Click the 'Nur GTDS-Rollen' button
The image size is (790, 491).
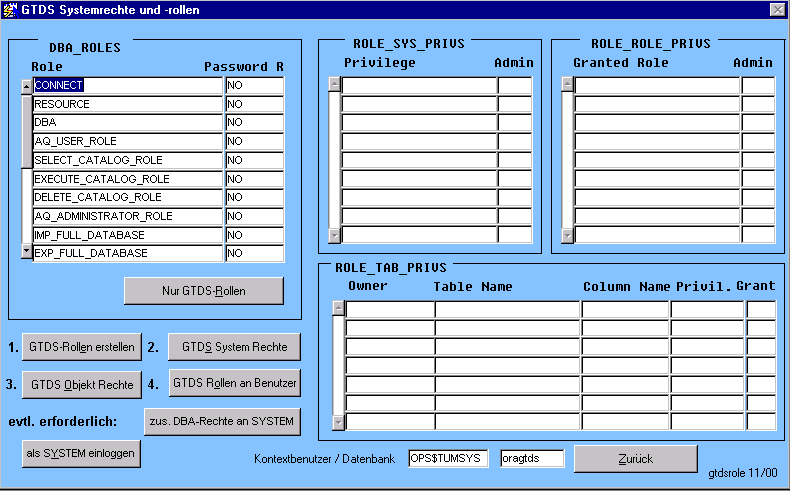tap(204, 291)
